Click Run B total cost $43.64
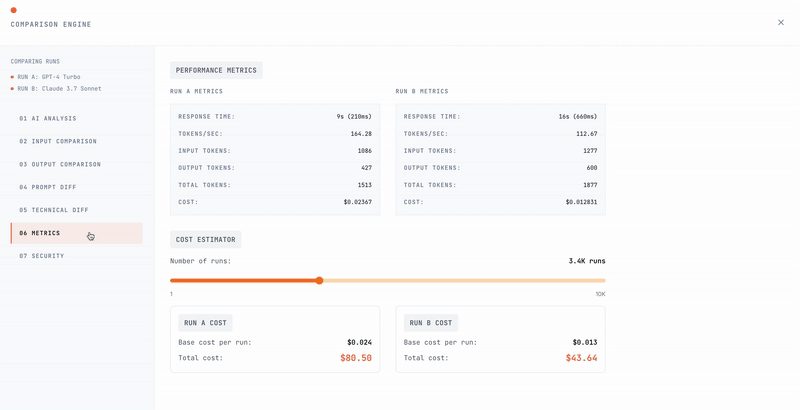 pos(581,358)
